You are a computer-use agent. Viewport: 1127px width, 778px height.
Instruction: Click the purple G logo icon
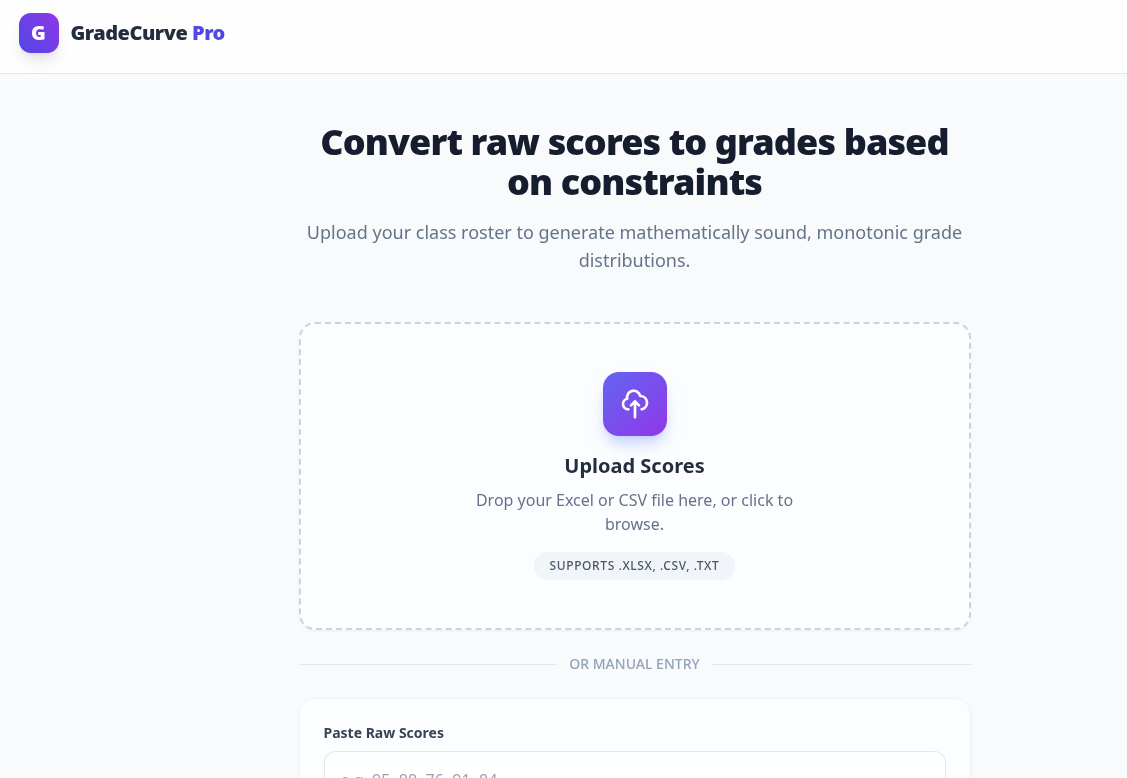[x=39, y=33]
